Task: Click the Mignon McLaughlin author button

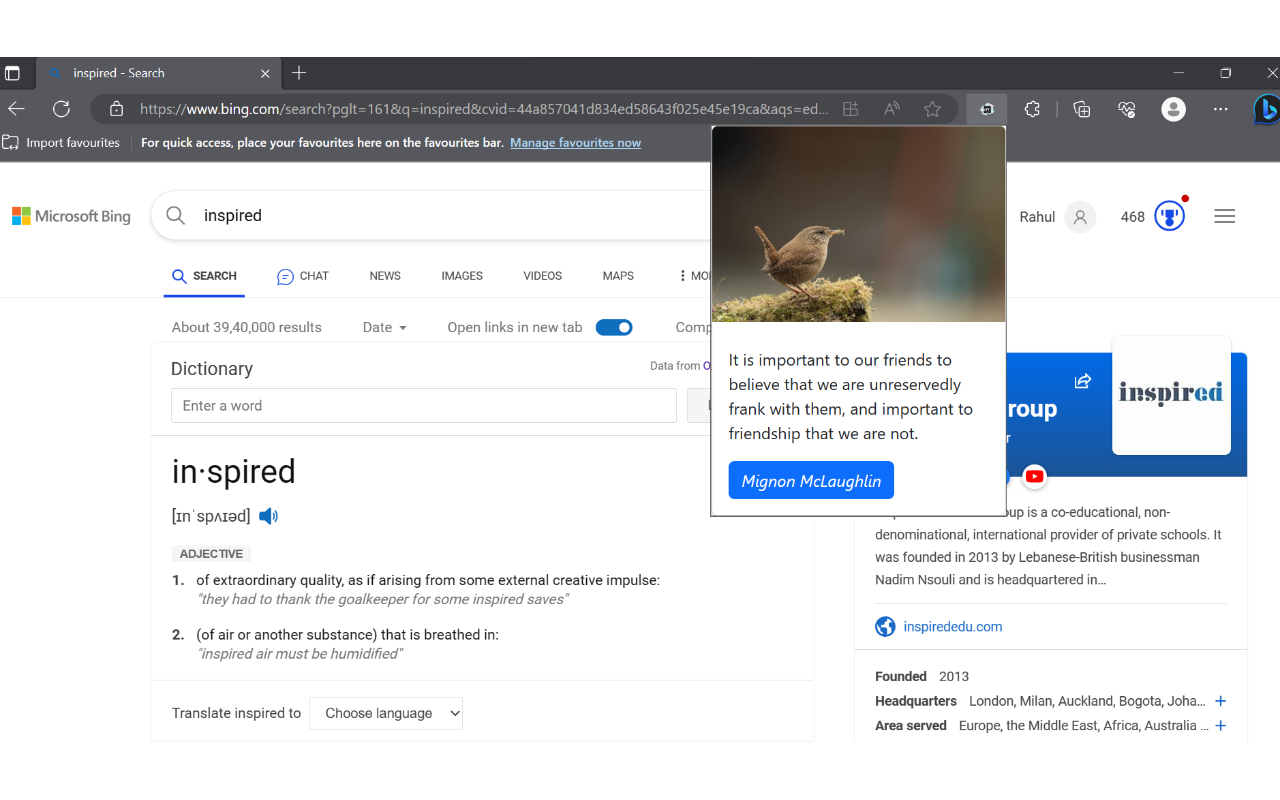Action: [811, 481]
